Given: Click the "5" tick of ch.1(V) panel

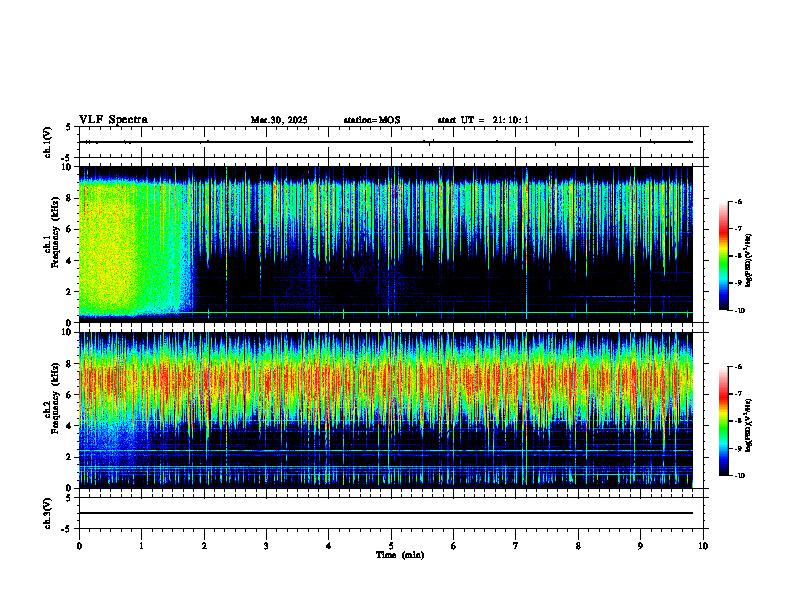Looking at the screenshot, I should click(70, 127).
